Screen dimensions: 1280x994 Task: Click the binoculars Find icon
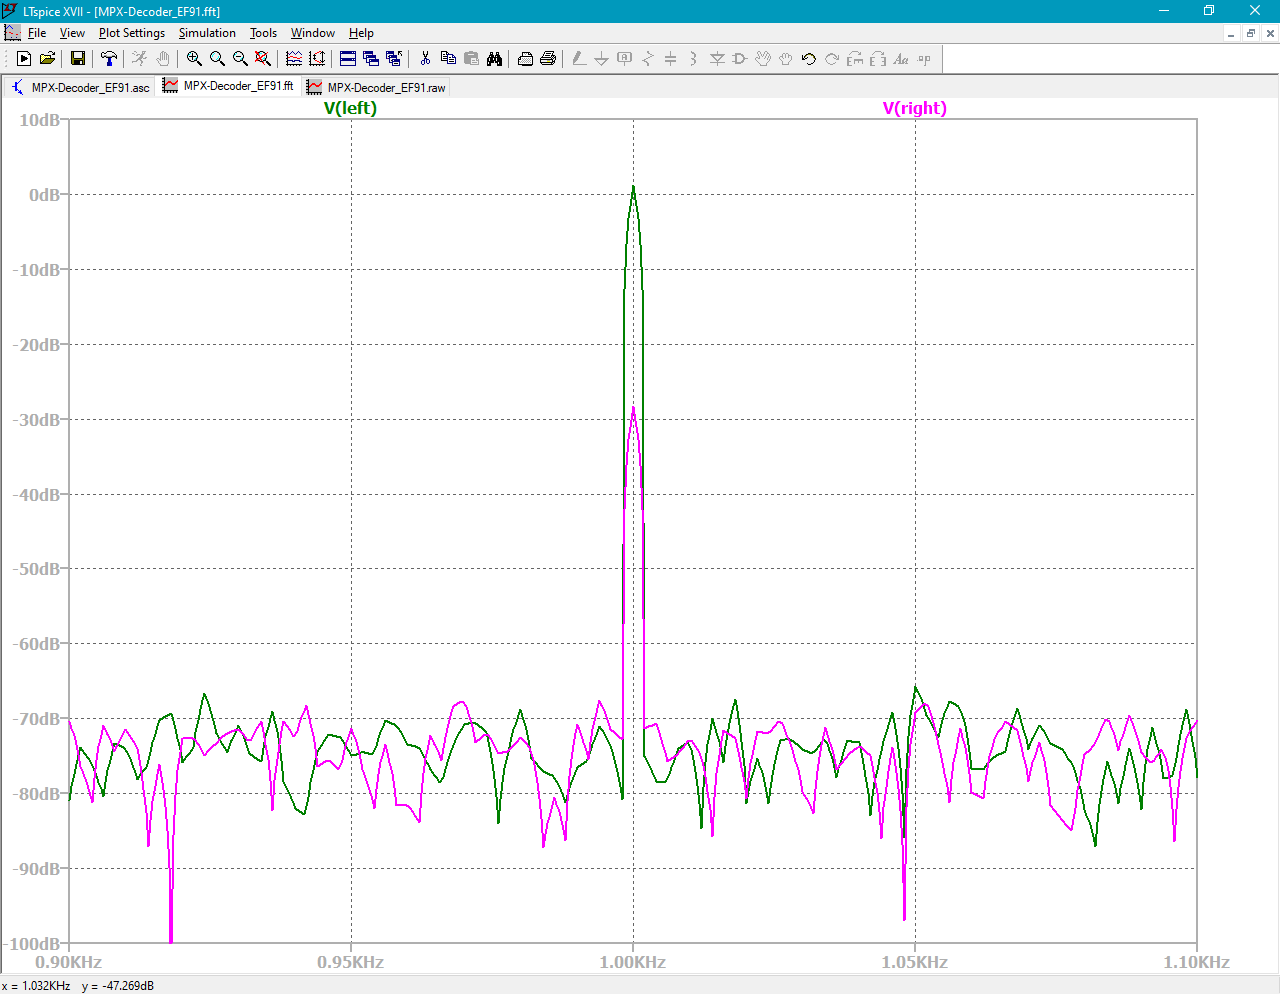click(x=494, y=59)
